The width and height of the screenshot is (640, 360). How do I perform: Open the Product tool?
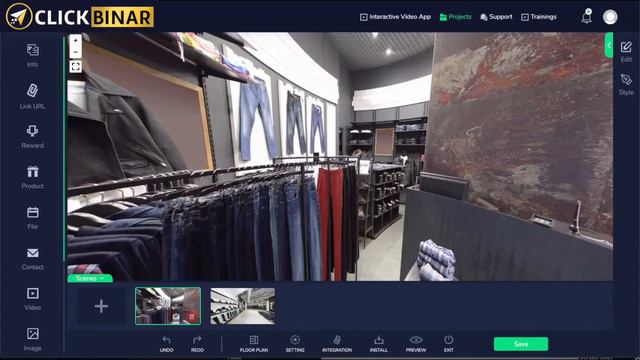point(33,177)
